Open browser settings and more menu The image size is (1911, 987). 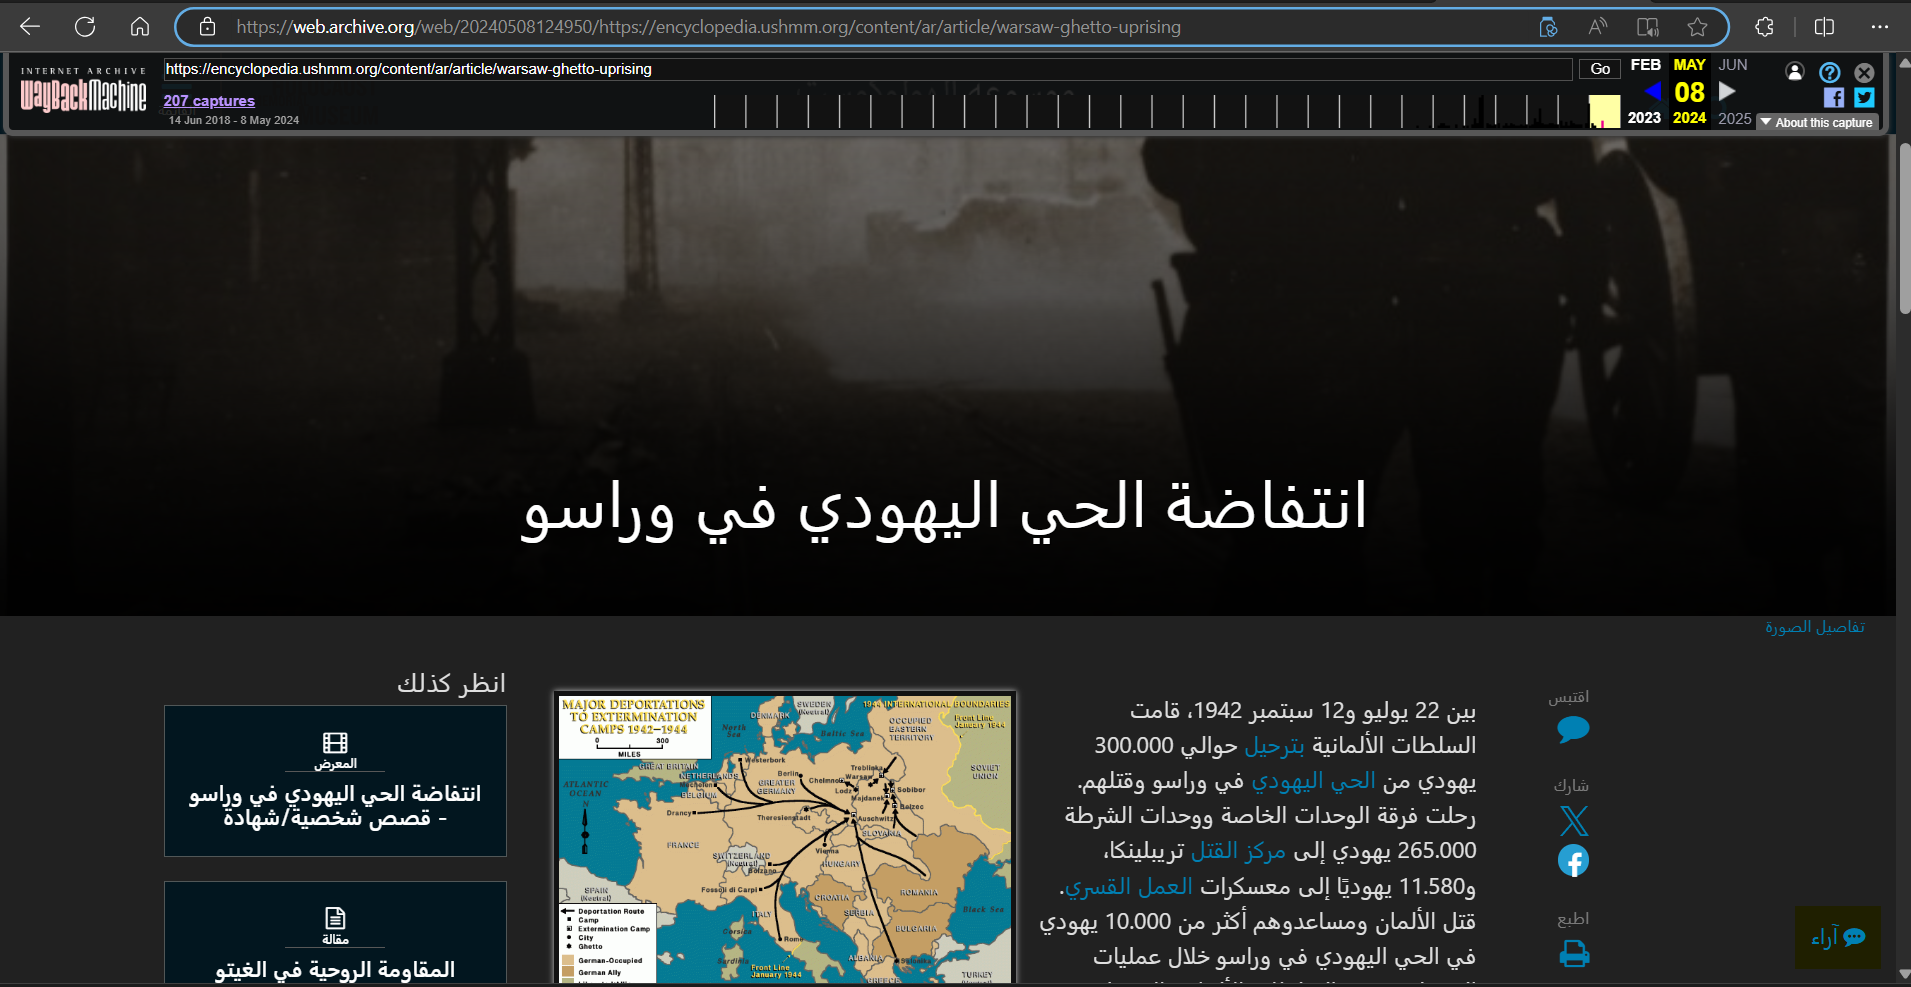click(1879, 27)
